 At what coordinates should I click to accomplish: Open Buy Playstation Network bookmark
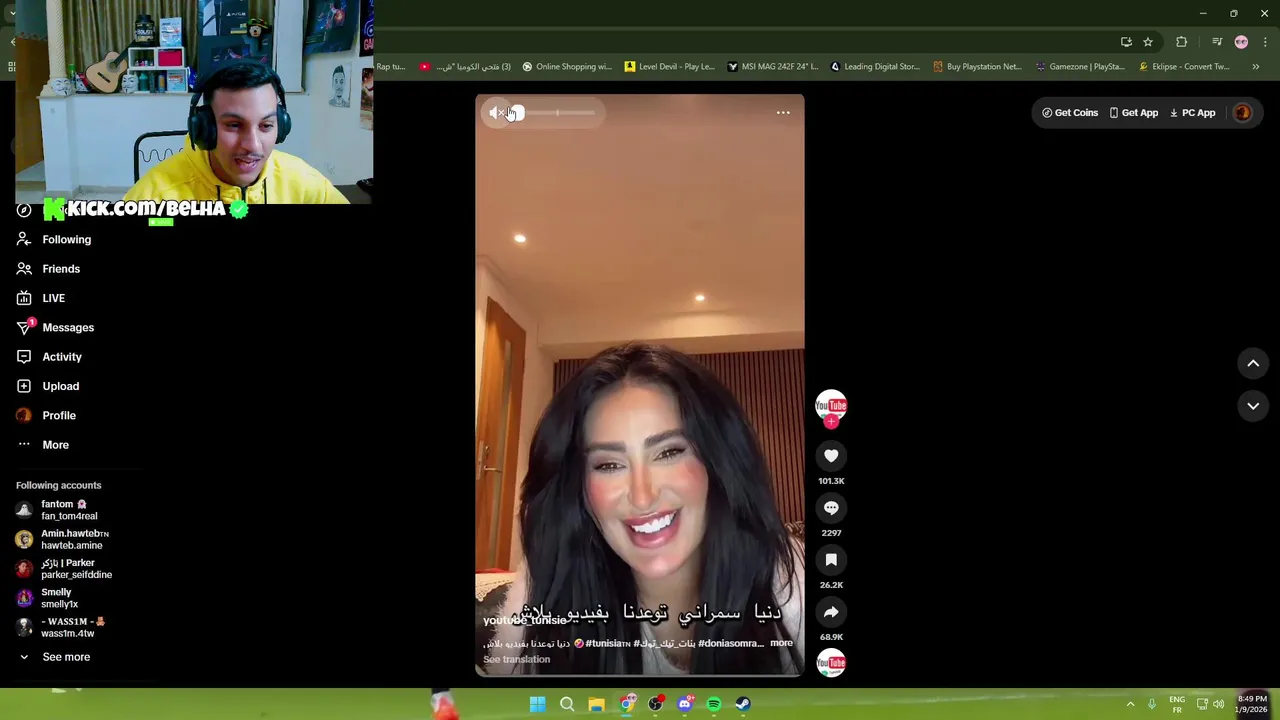tap(977, 67)
